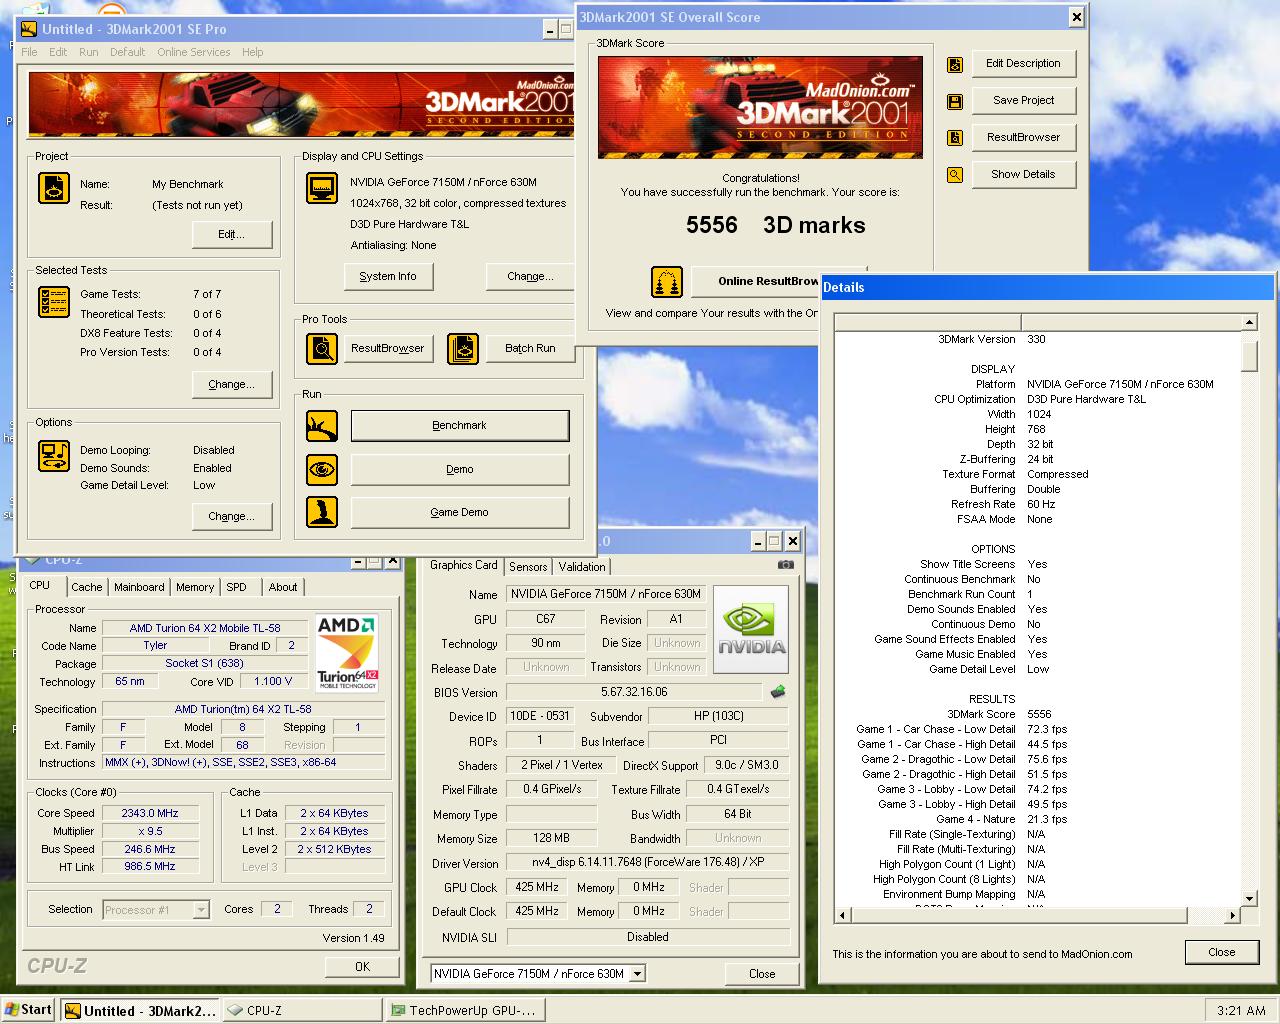The width and height of the screenshot is (1280, 1024).
Task: Click the Save Project button
Action: (x=1023, y=101)
